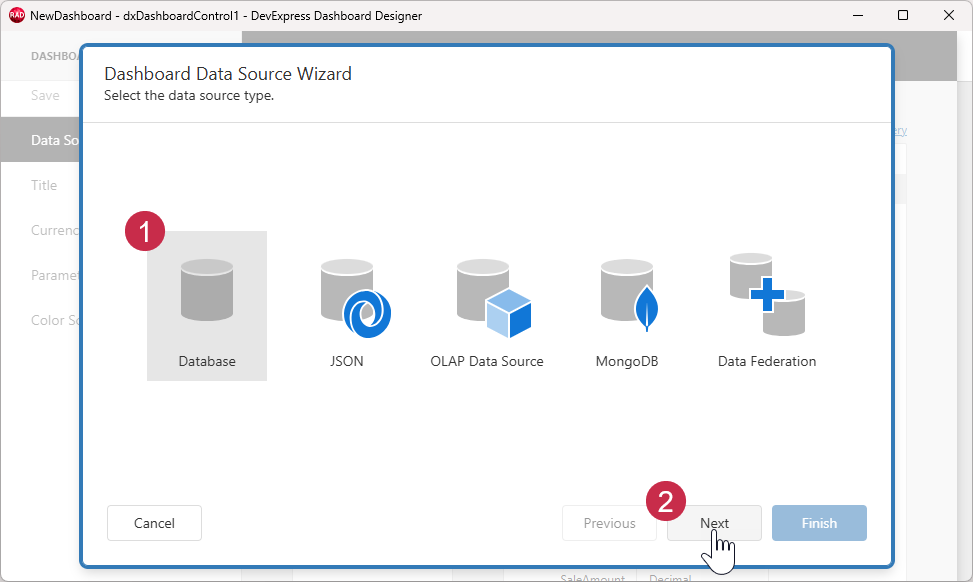Maximize the Dashboard Designer window
This screenshot has width=973, height=582.
[903, 16]
